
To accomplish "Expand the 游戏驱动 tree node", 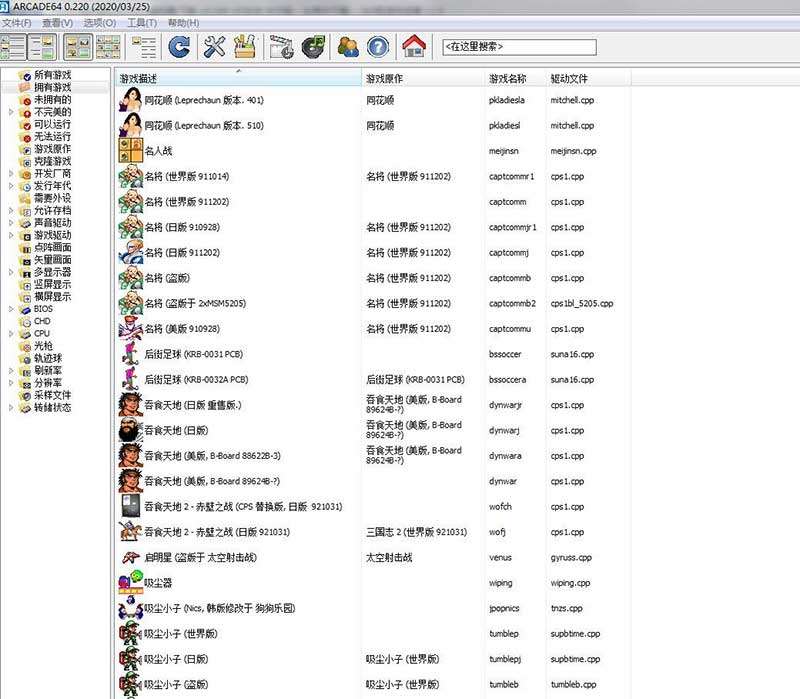I will 11,235.
